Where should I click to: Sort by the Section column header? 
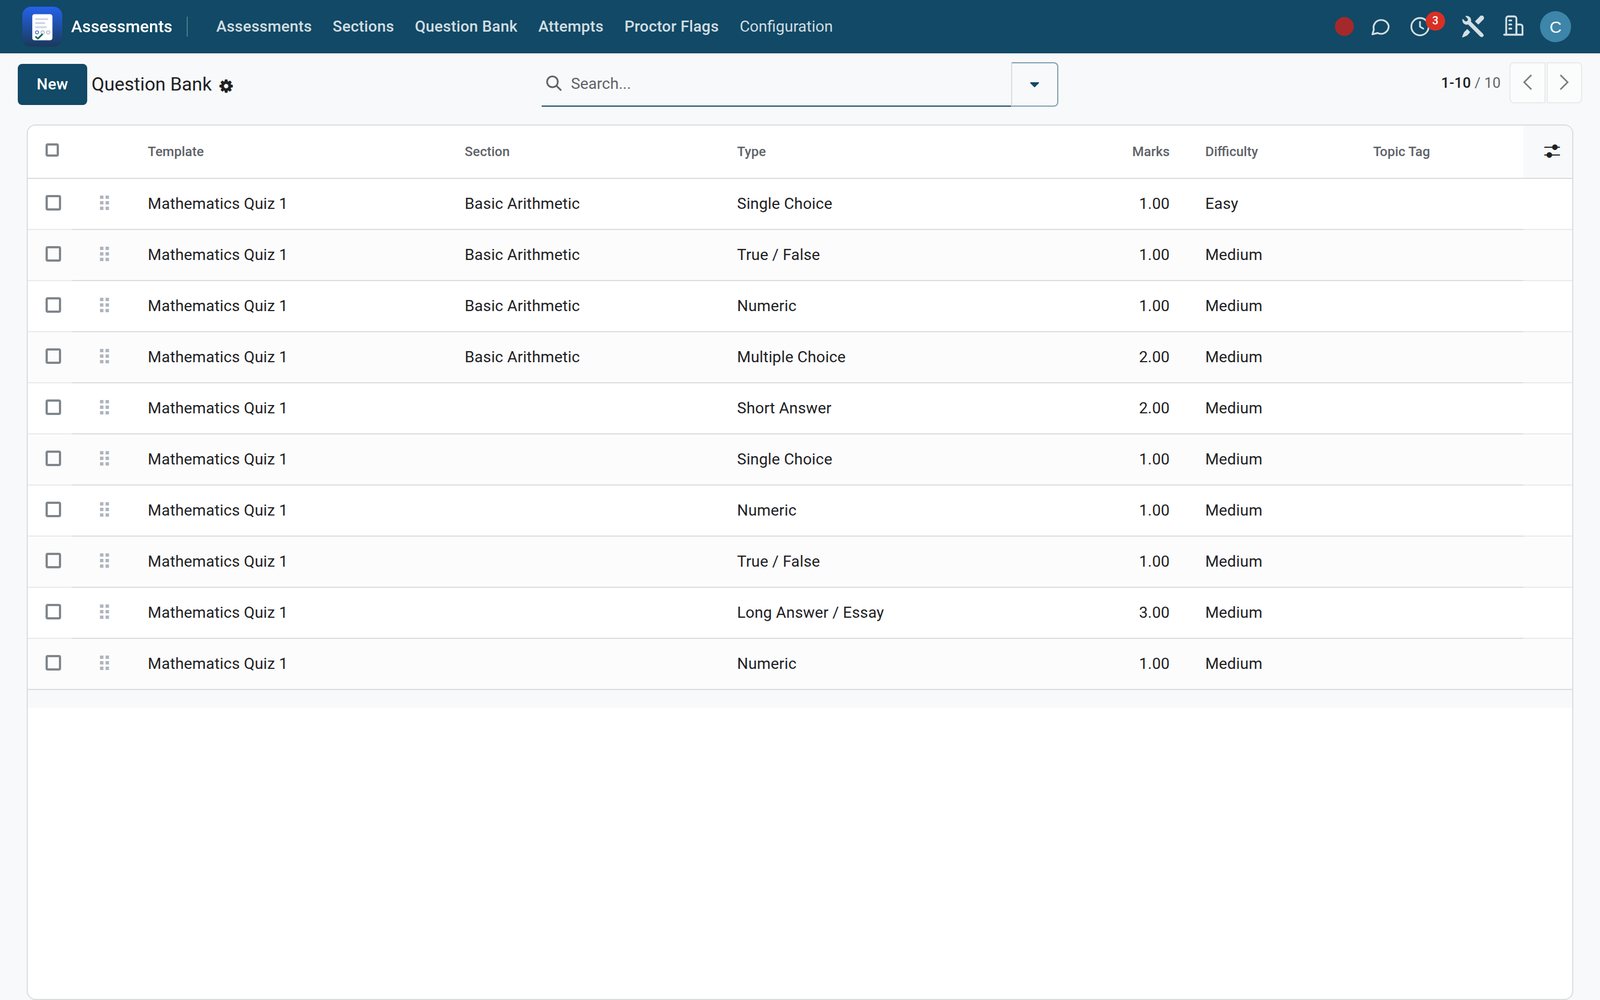[487, 152]
